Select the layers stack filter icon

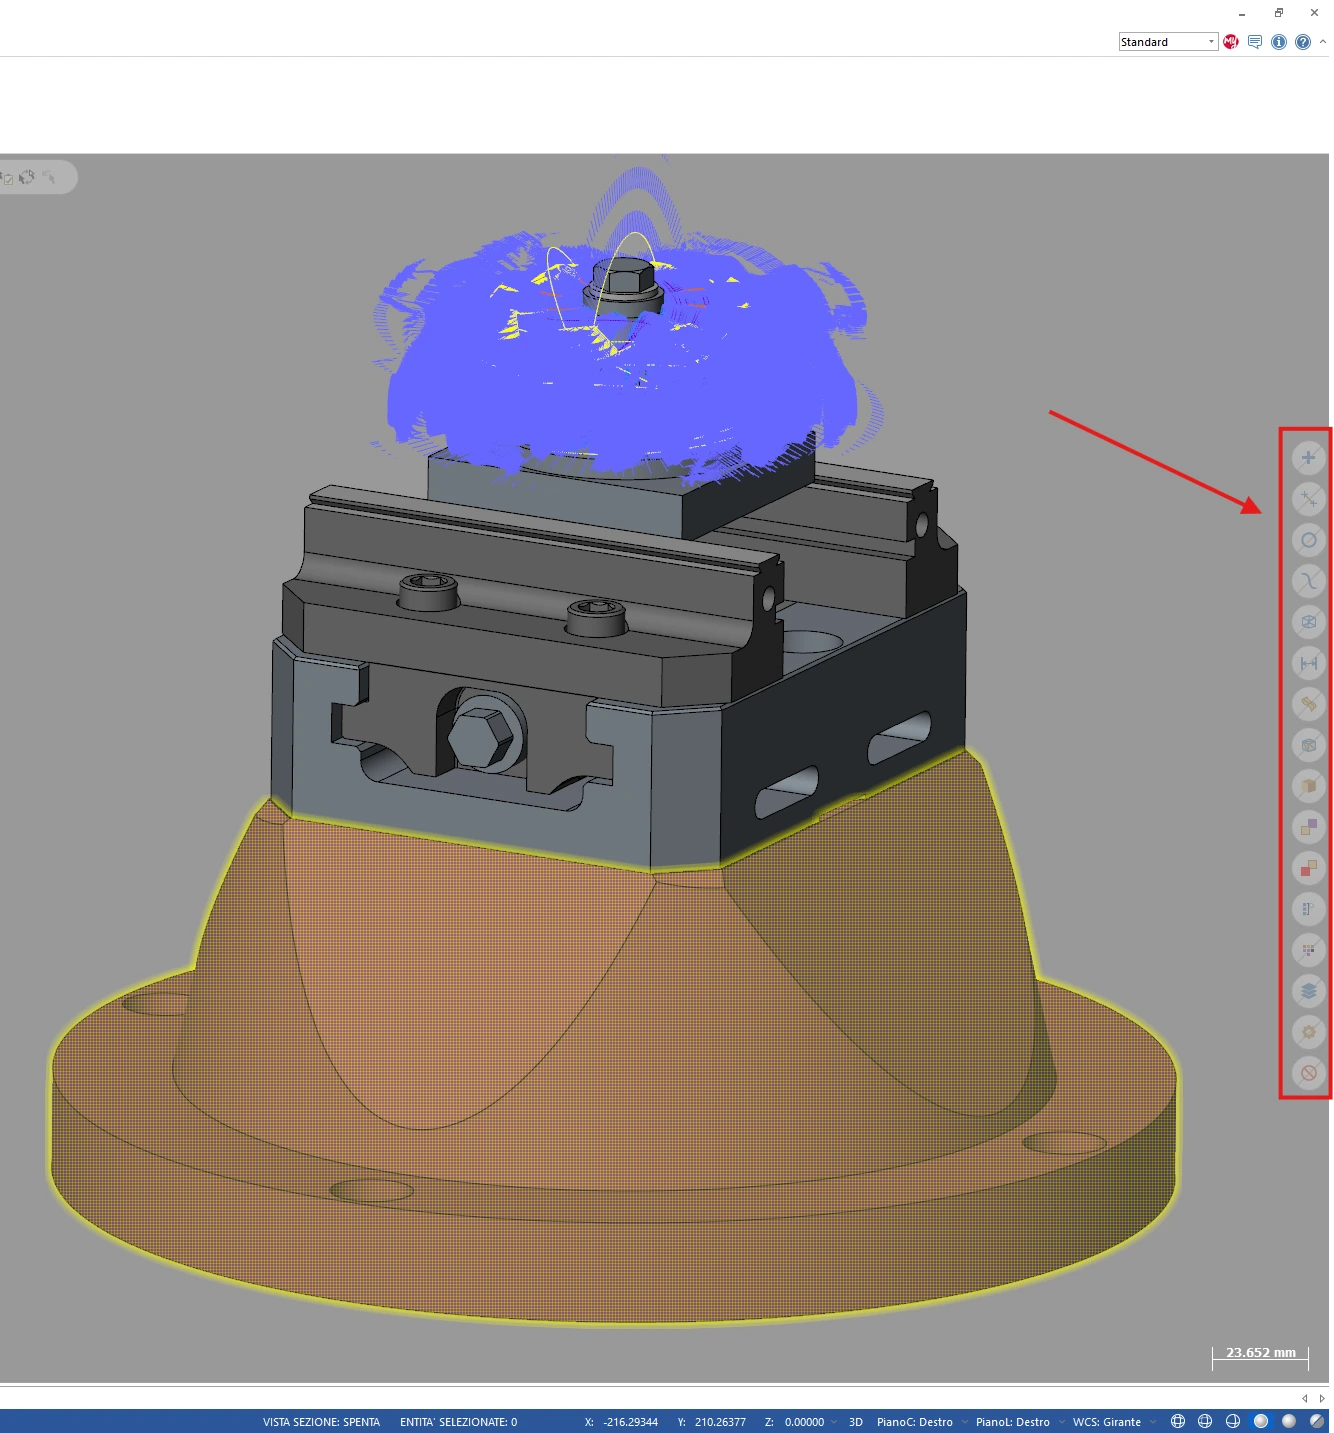(x=1308, y=991)
